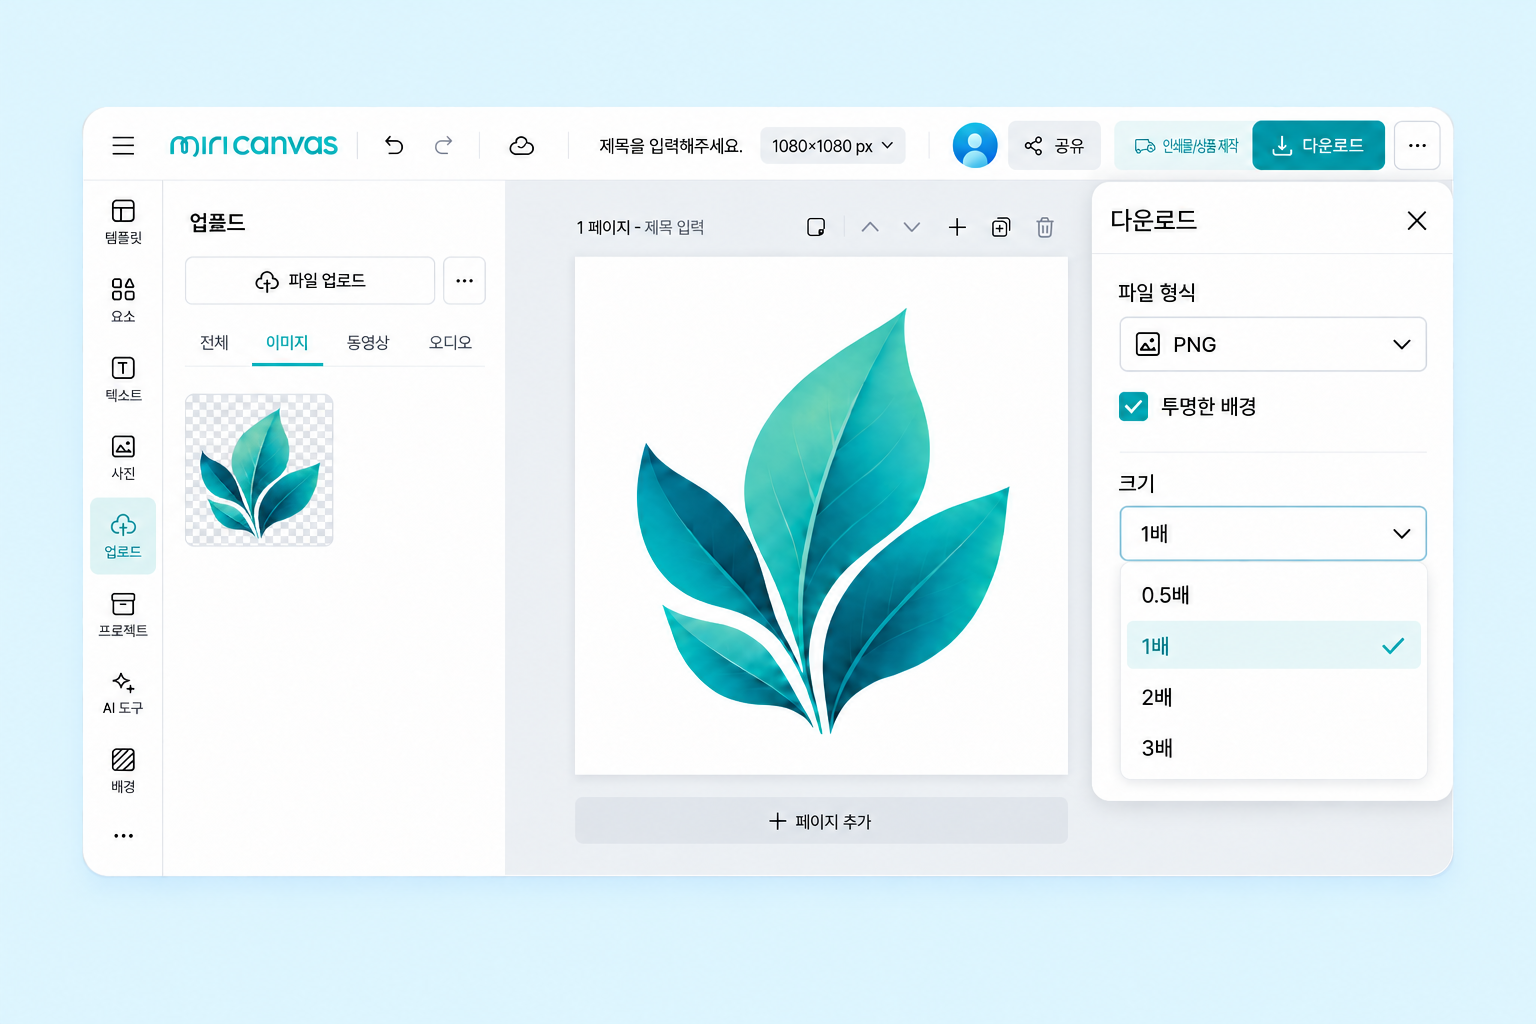
Task: Open the 프로젝트 sidebar panel
Action: [123, 614]
